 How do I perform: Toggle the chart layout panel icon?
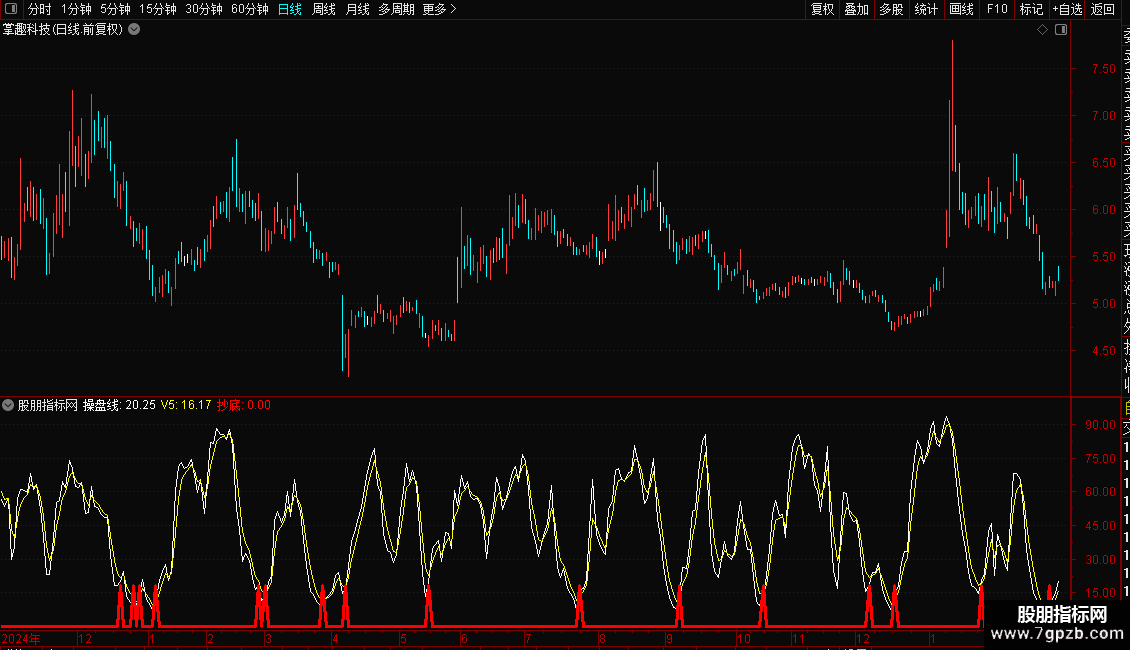tap(1061, 30)
